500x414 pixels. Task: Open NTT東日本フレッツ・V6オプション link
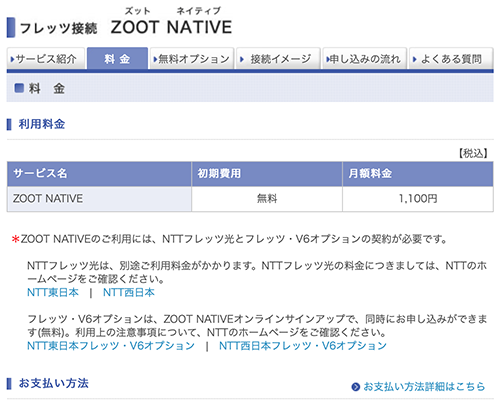point(111,346)
